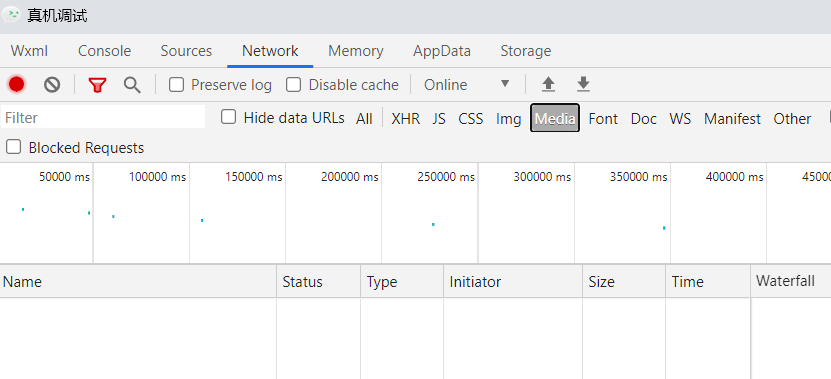Show All request types
831x379 pixels.
click(x=364, y=119)
